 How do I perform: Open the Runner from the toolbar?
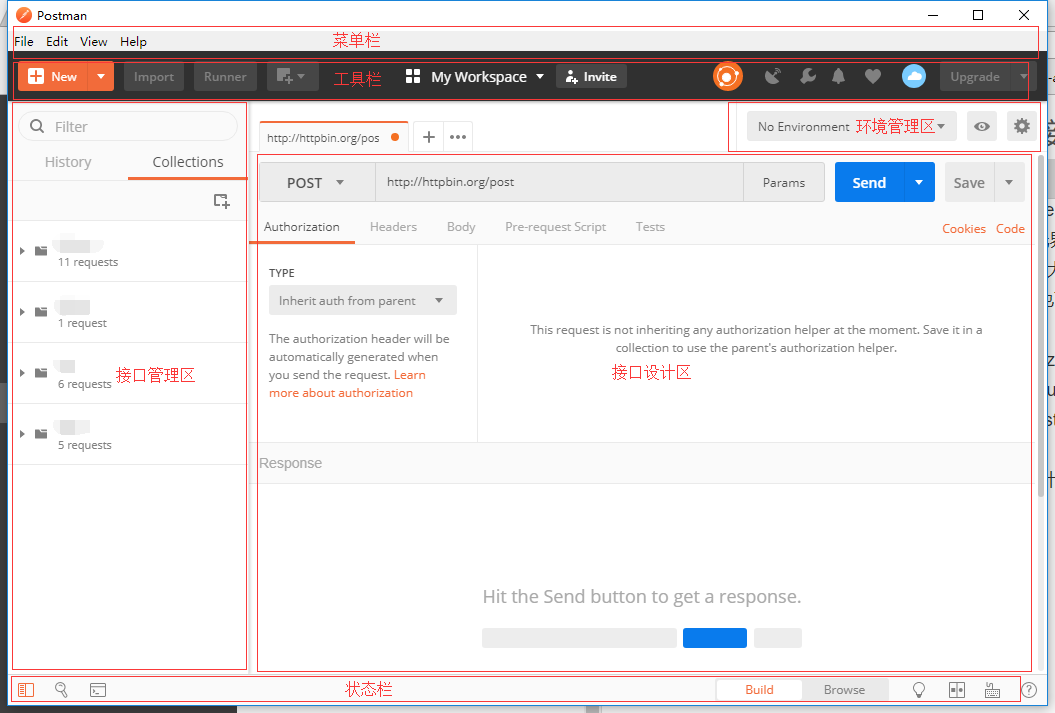(x=225, y=77)
